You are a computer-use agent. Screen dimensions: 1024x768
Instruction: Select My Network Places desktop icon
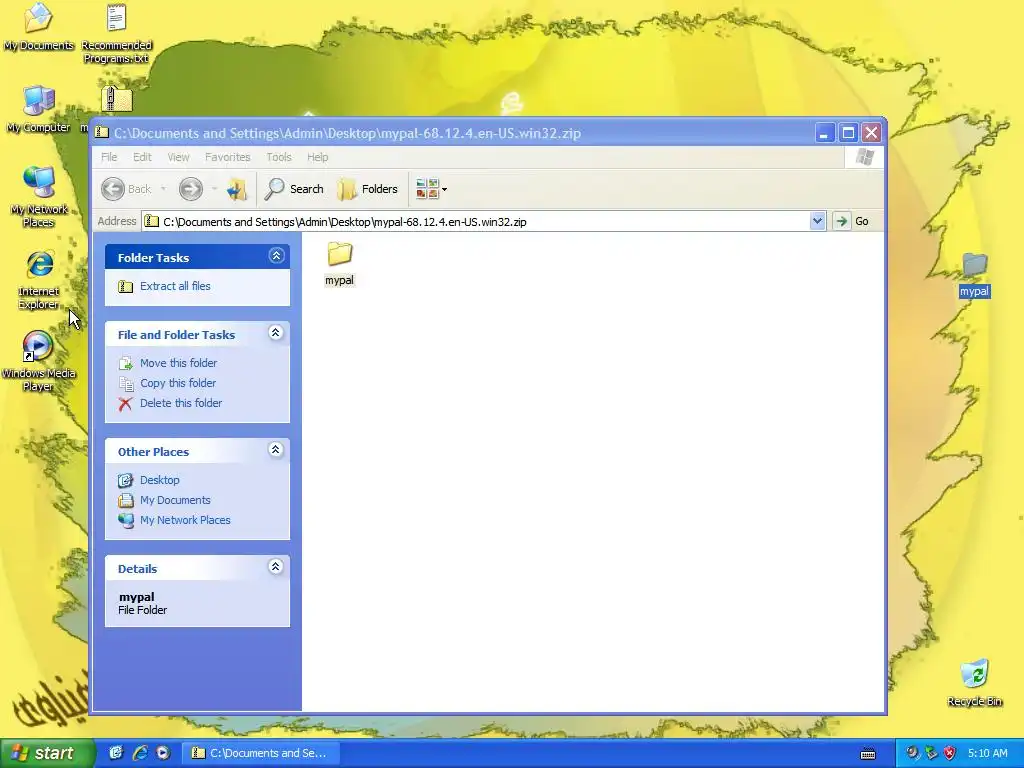(x=39, y=196)
